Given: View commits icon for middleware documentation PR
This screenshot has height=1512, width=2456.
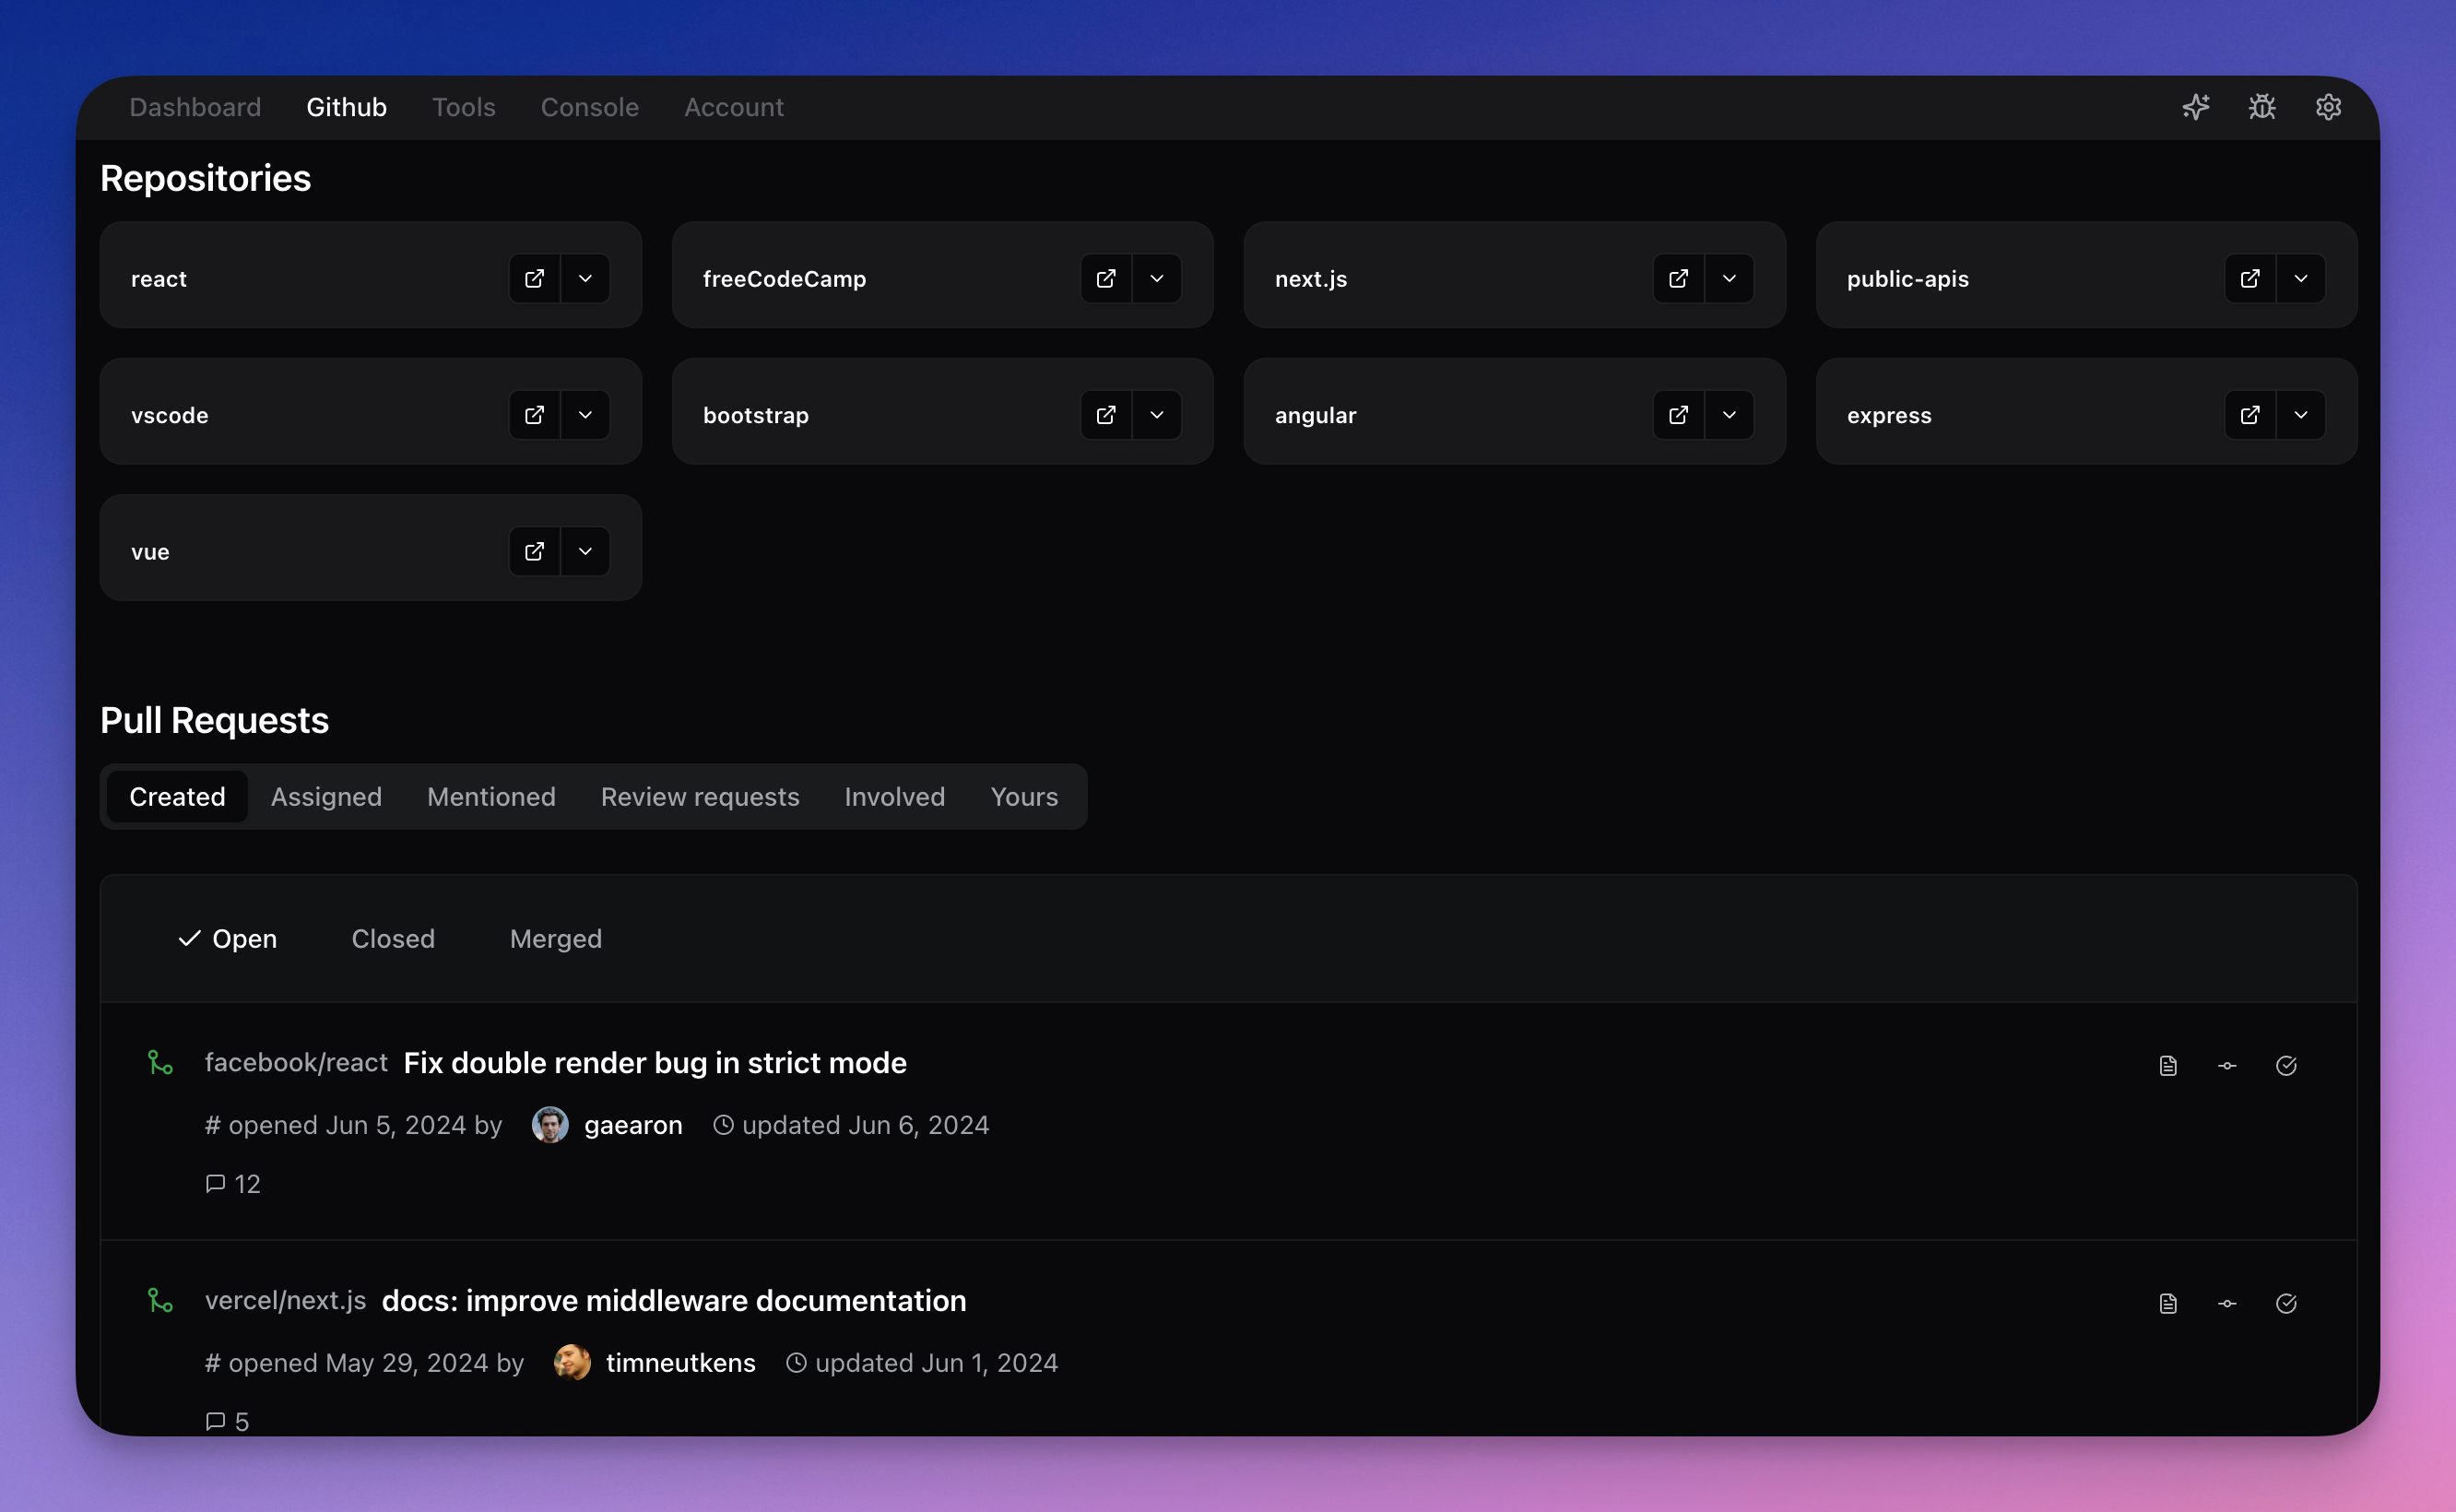Looking at the screenshot, I should pos(2227,1304).
